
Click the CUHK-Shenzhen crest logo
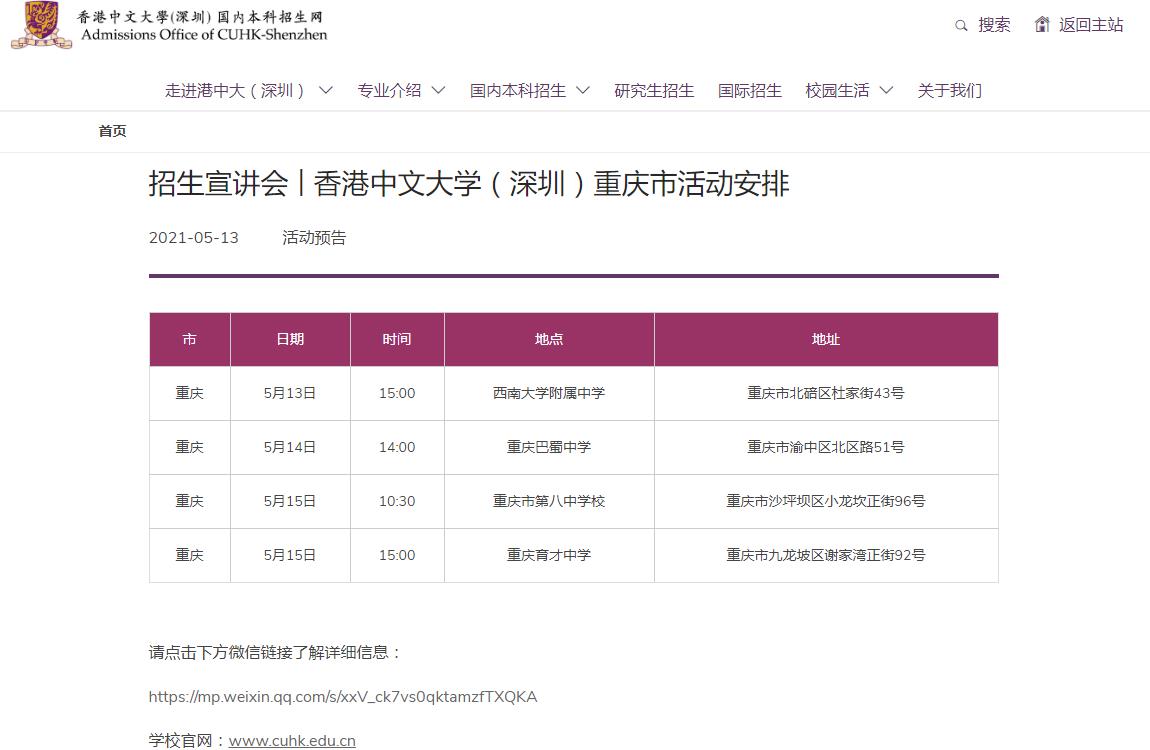(42, 25)
